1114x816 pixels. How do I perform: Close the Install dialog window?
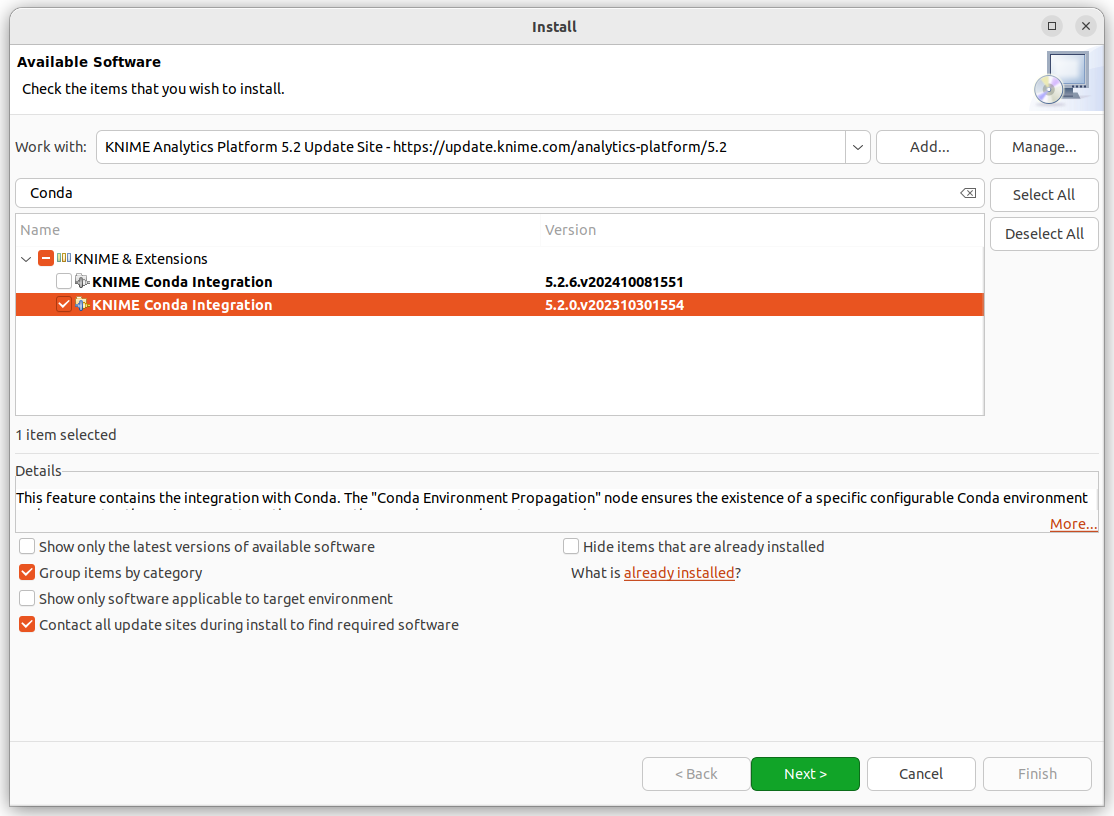point(1084,26)
